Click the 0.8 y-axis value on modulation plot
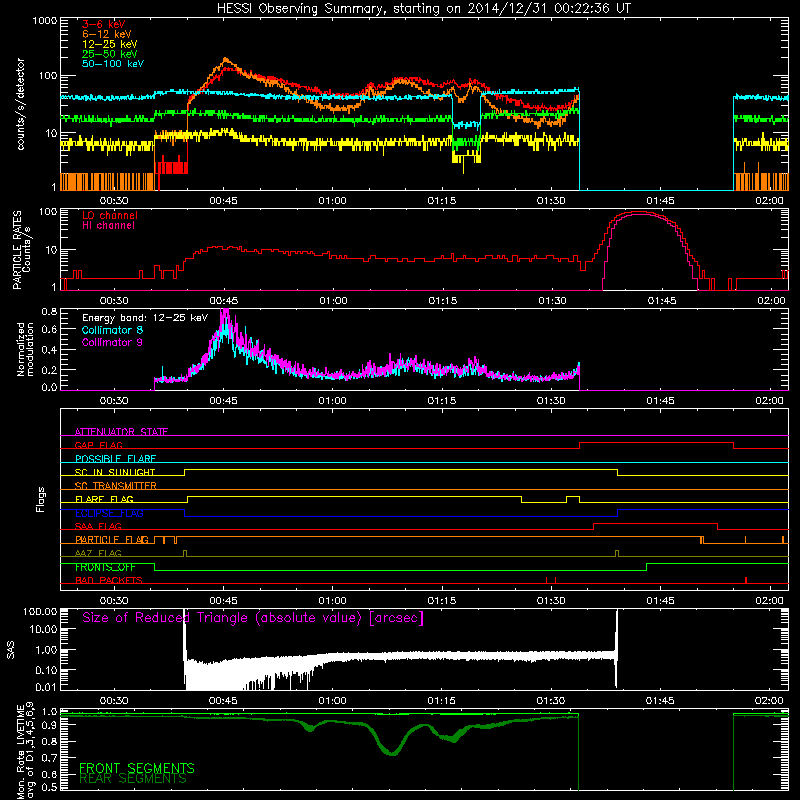This screenshot has height=800, width=800. [x=49, y=311]
